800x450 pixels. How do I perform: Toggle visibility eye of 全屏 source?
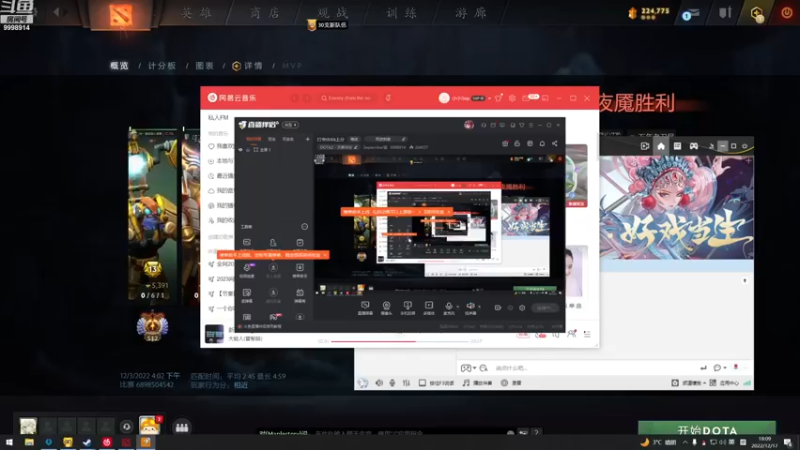[x=241, y=150]
